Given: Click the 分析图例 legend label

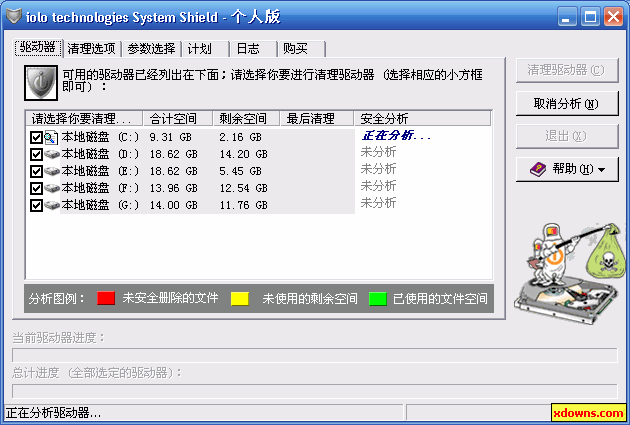Looking at the screenshot, I should pos(57,299).
